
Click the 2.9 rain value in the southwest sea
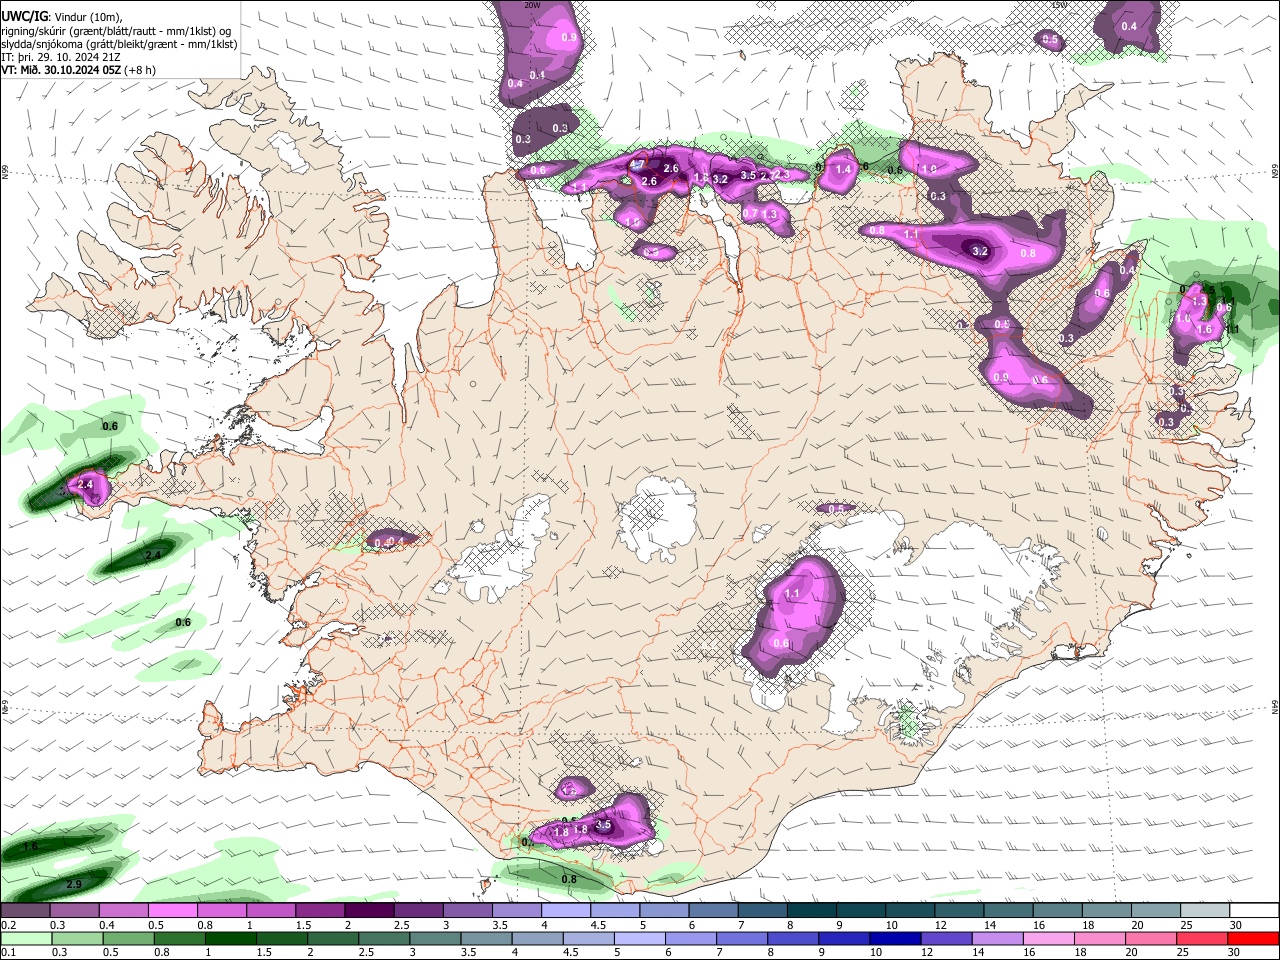click(73, 885)
